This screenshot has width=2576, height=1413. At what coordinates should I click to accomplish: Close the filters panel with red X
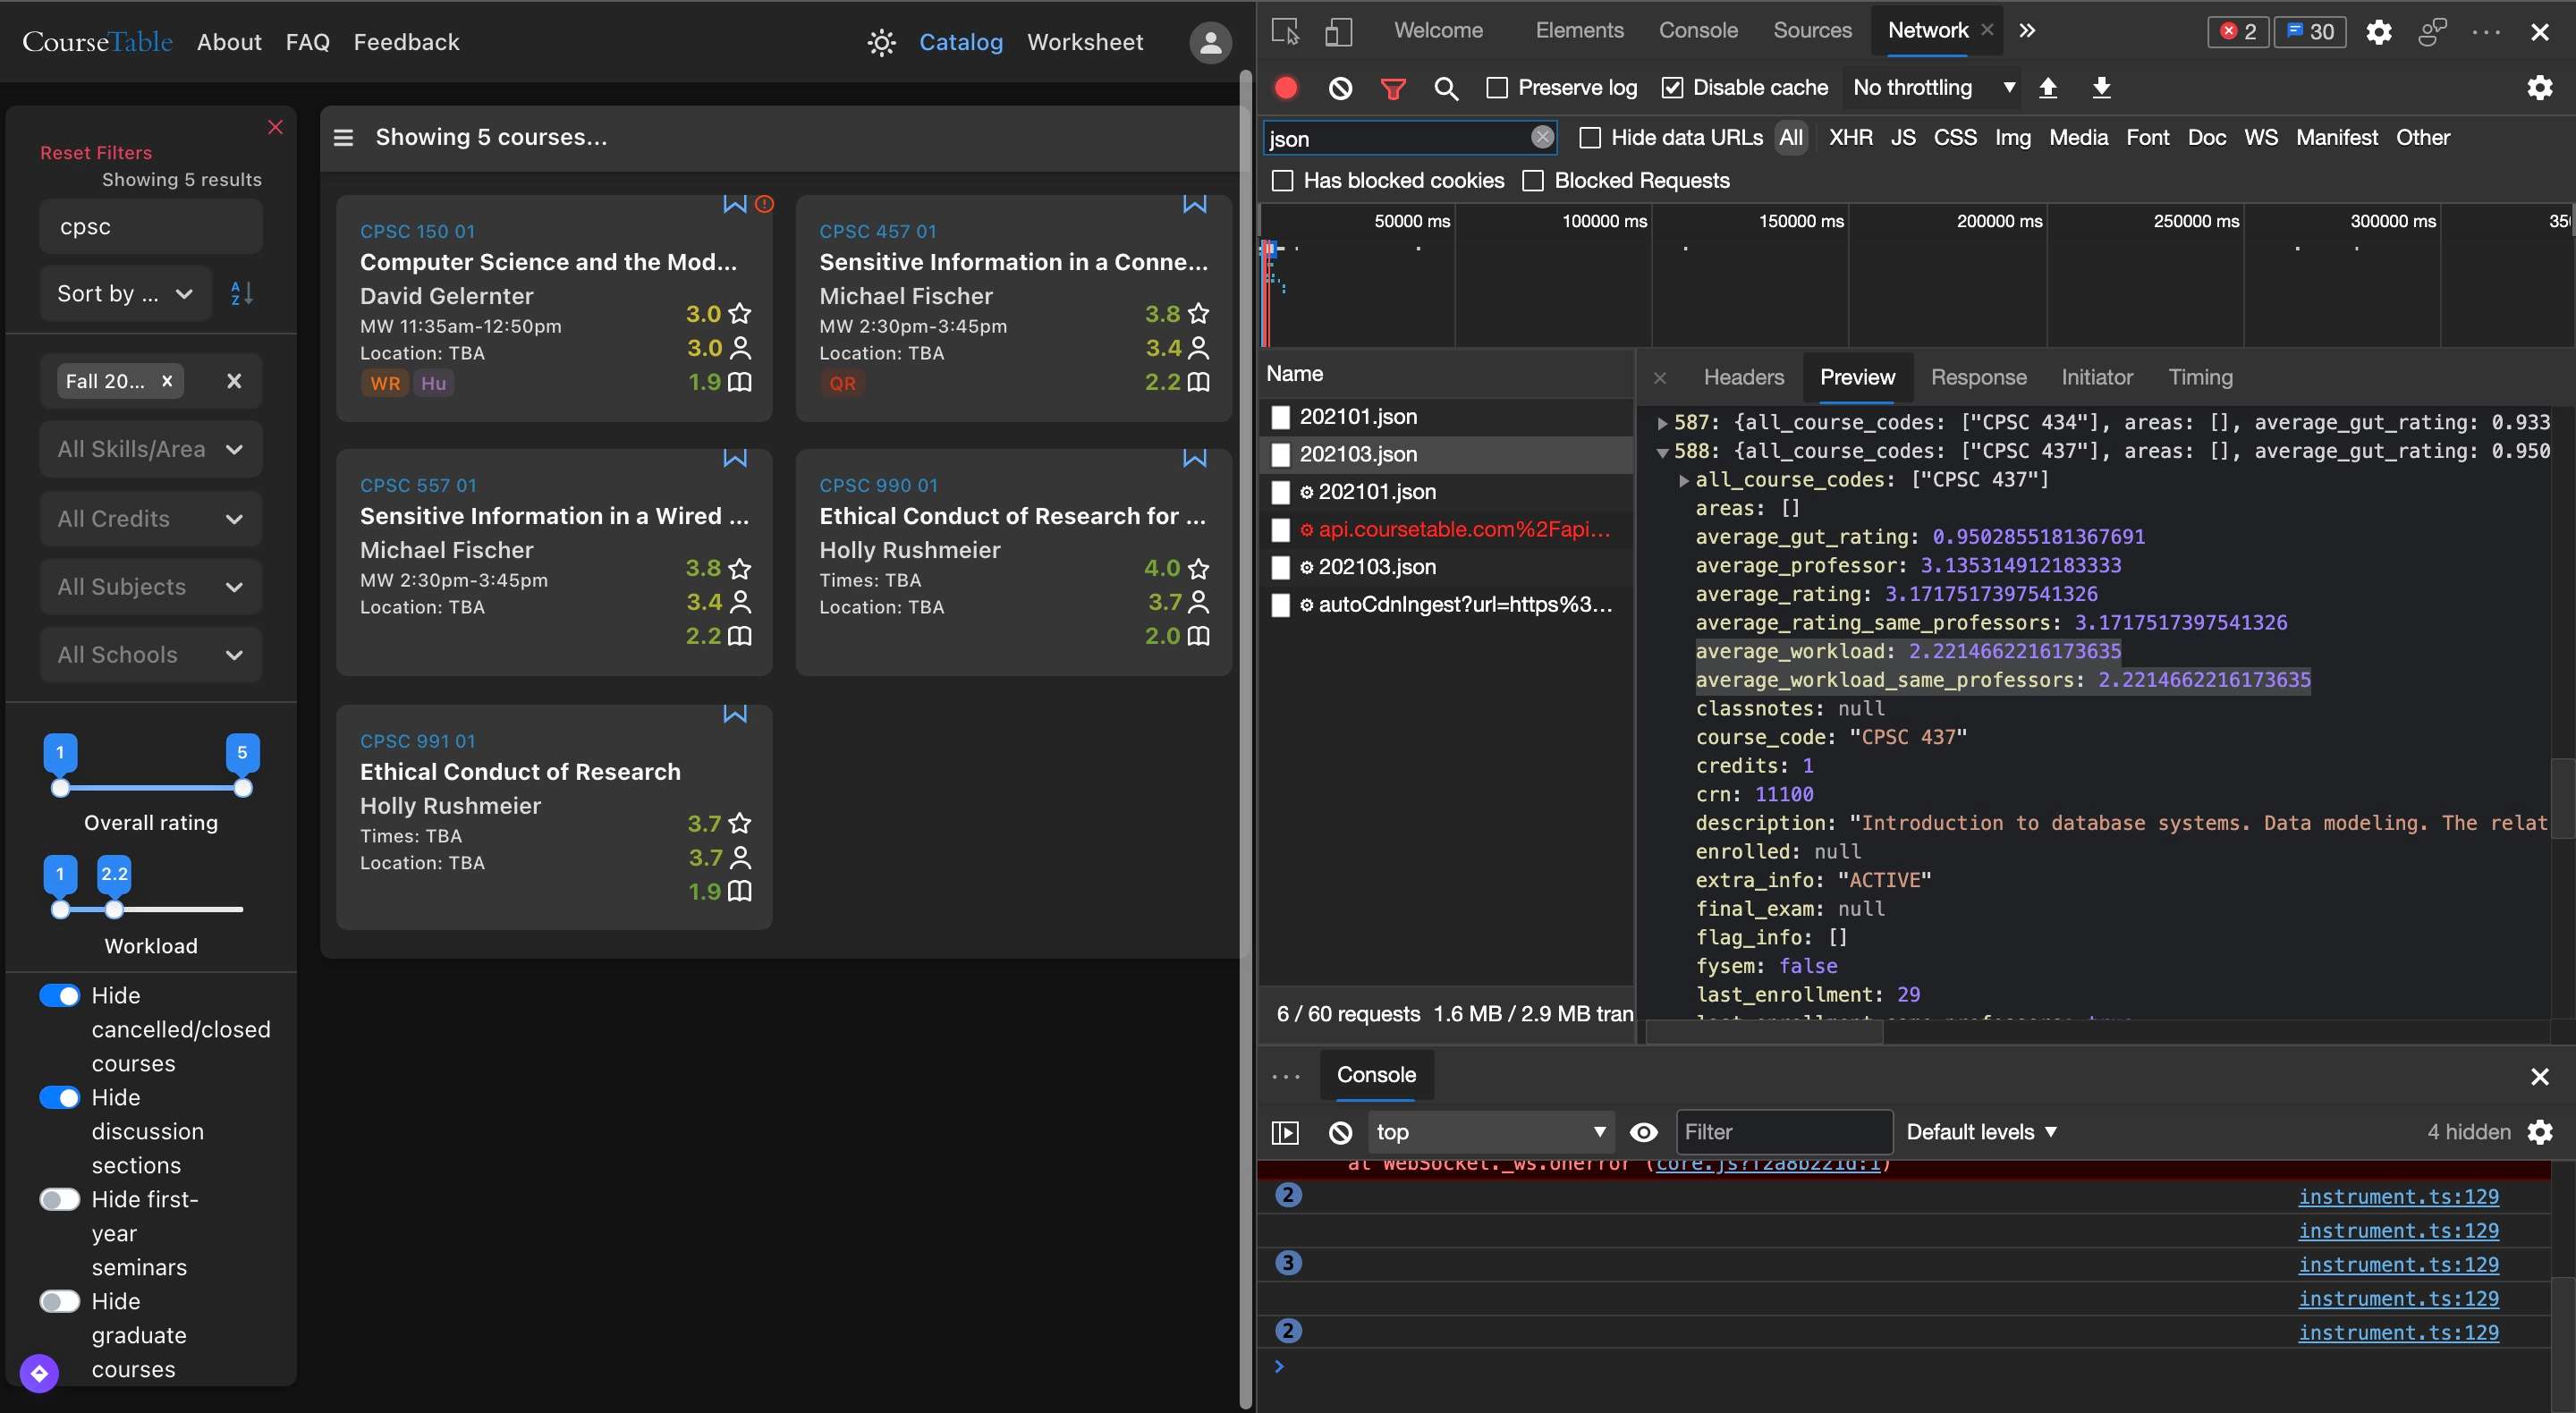[275, 127]
